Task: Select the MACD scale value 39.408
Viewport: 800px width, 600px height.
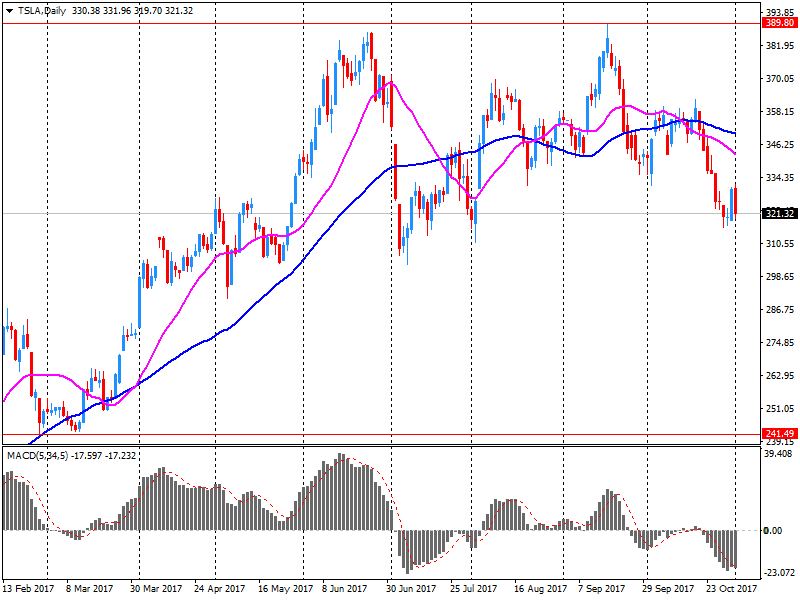Action: [780, 453]
